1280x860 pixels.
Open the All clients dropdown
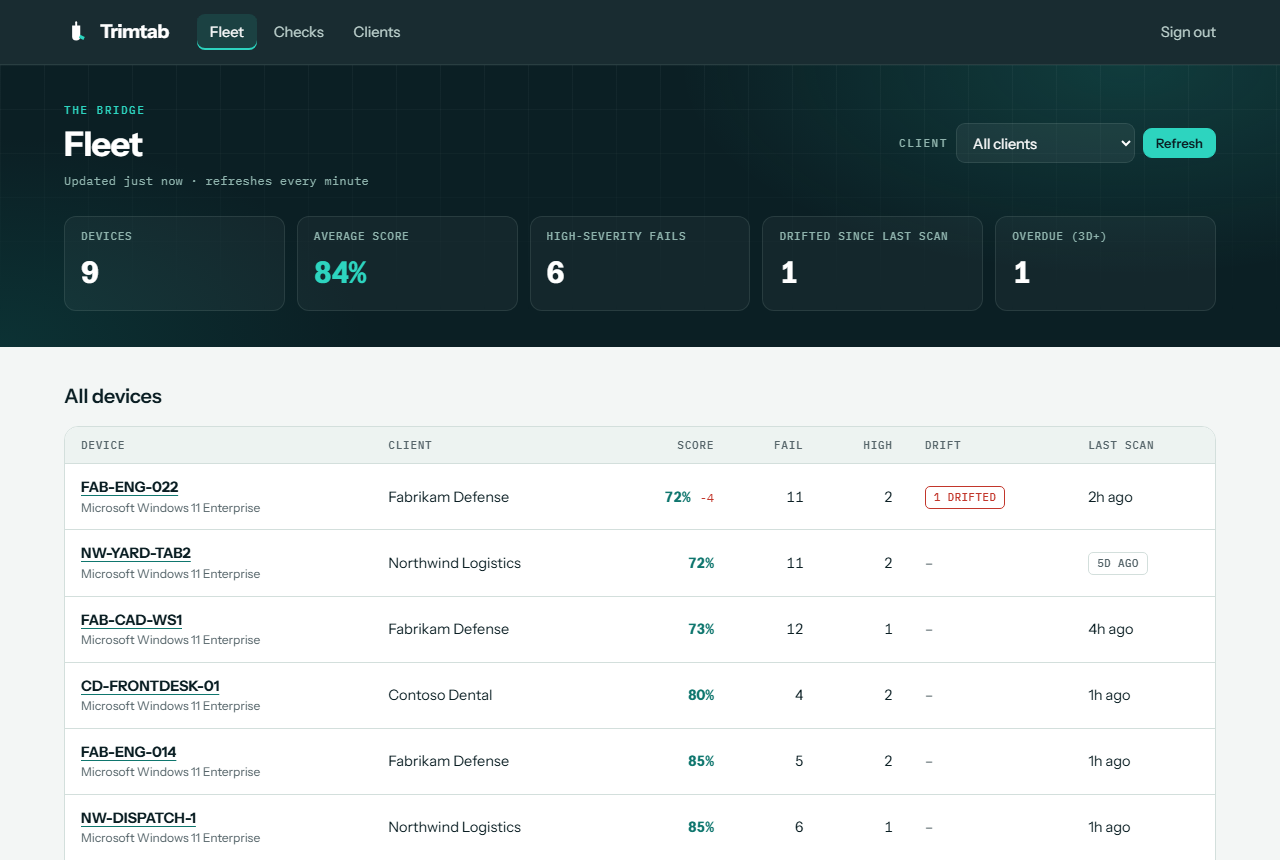coord(1045,143)
